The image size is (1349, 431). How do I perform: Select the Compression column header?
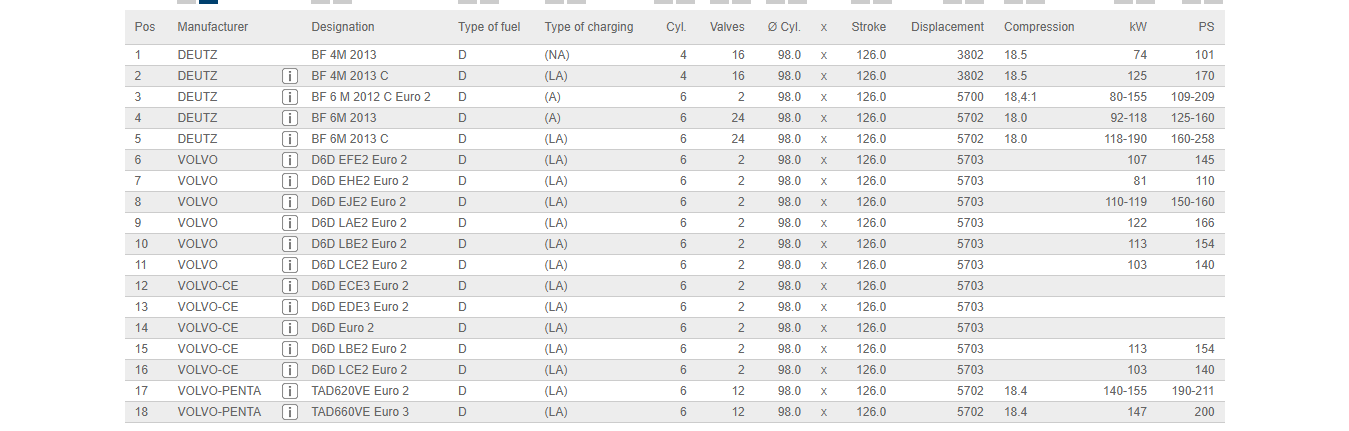pos(1039,27)
